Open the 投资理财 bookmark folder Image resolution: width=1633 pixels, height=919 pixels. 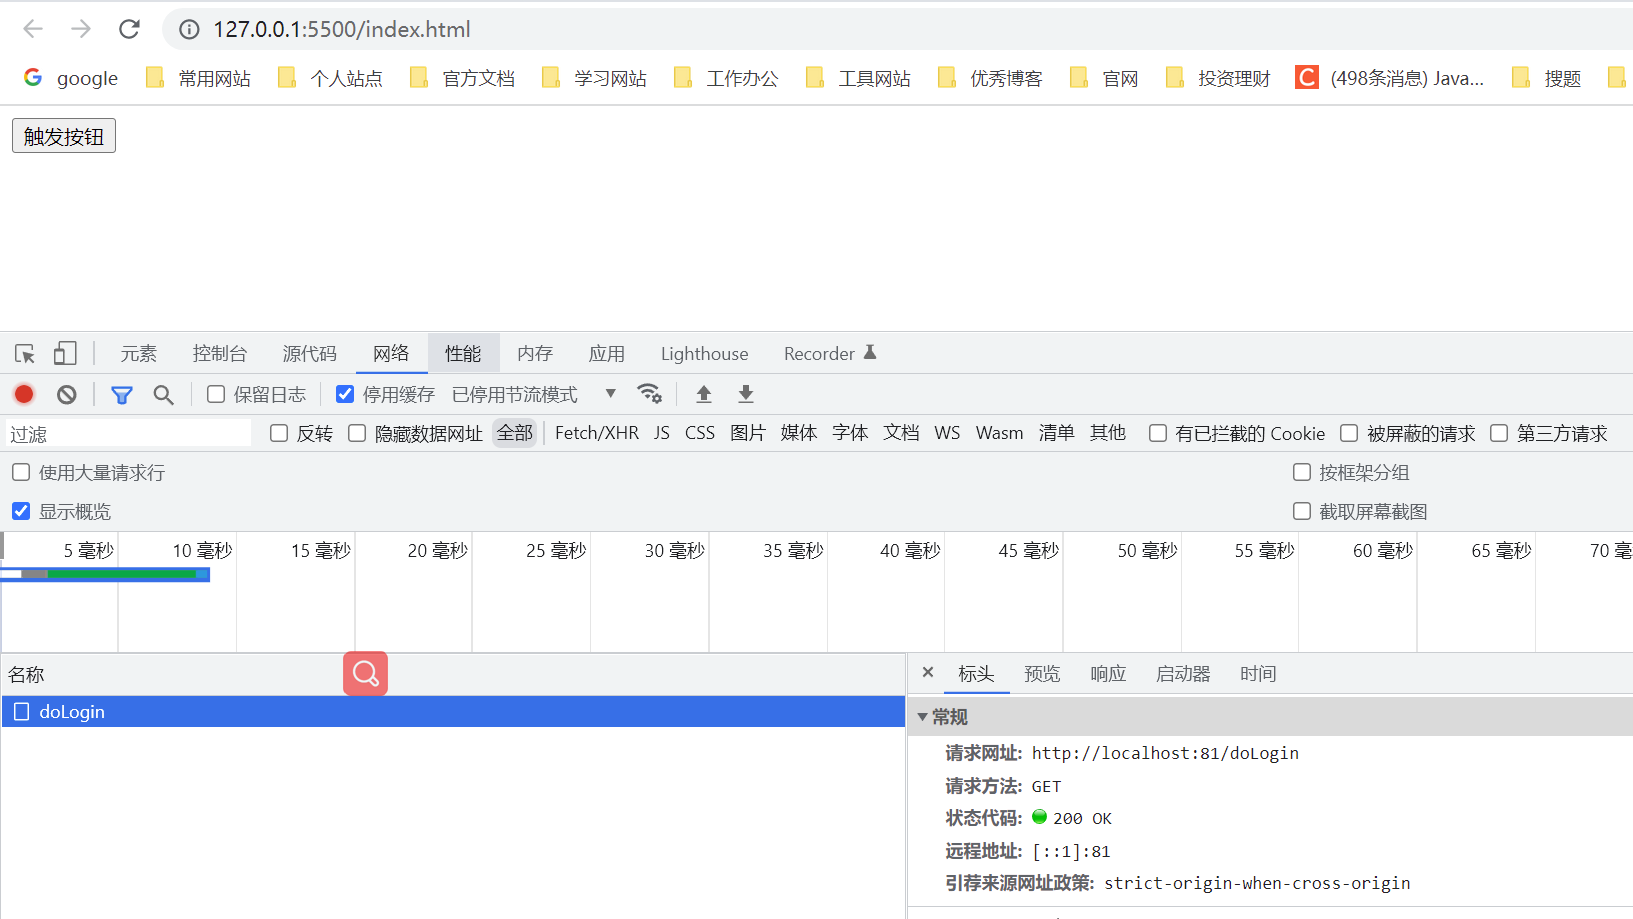1218,78
